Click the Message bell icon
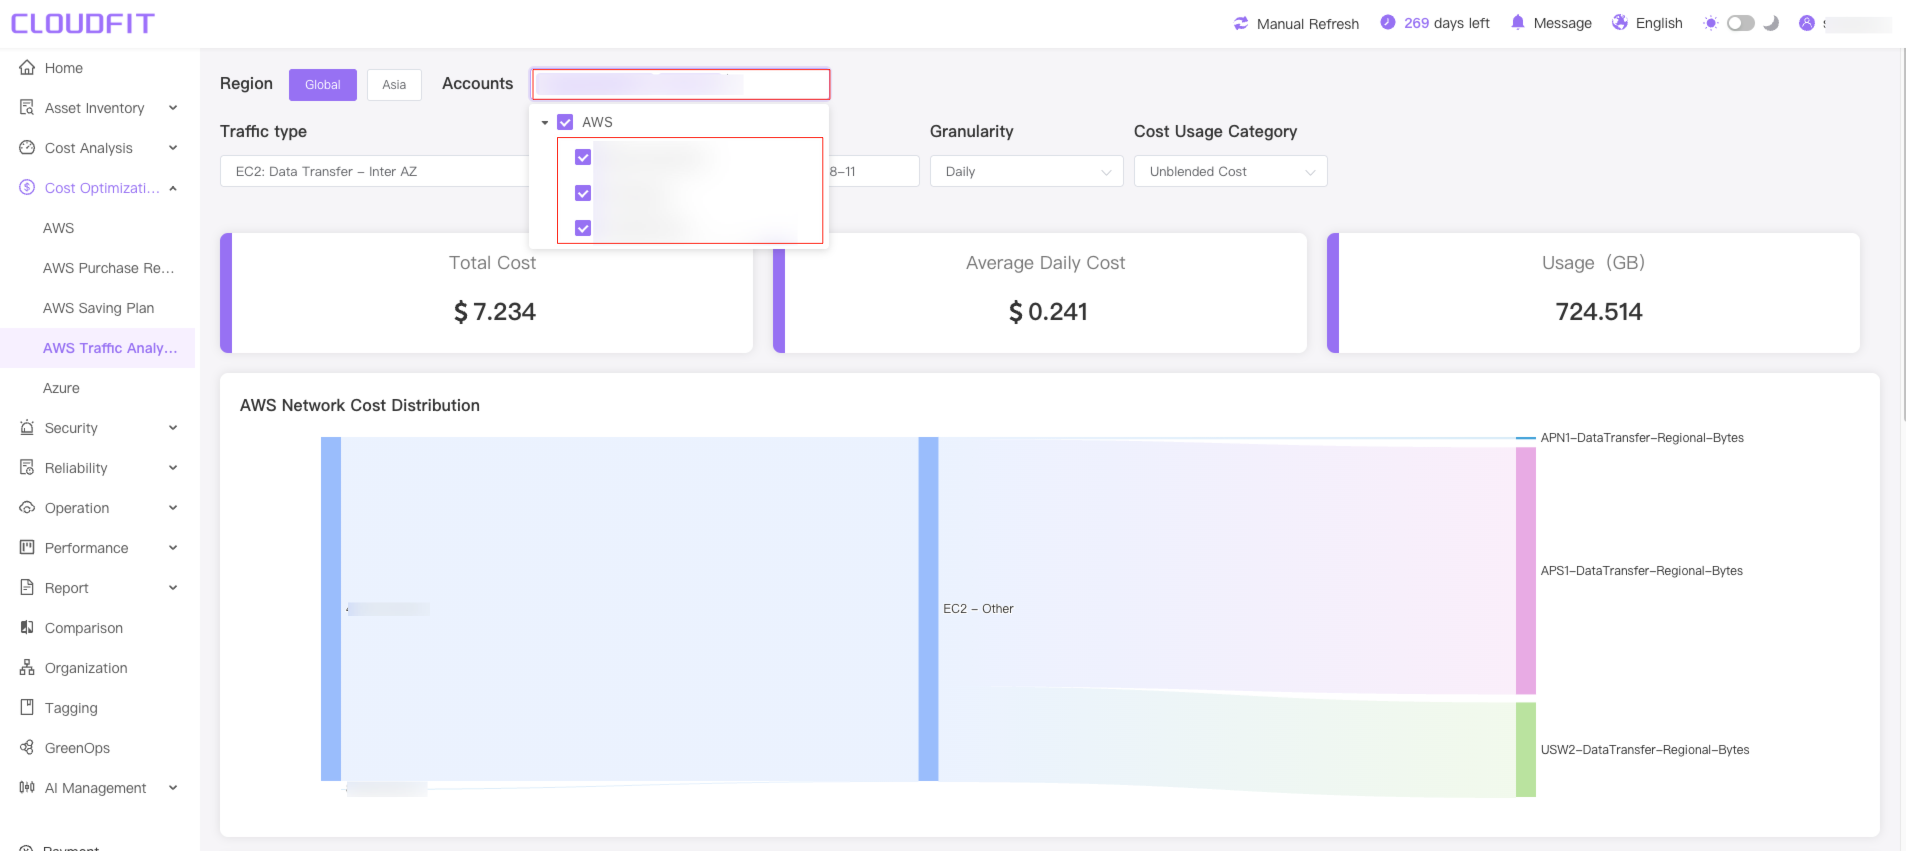Viewport: 1906px width, 851px height. click(1518, 22)
